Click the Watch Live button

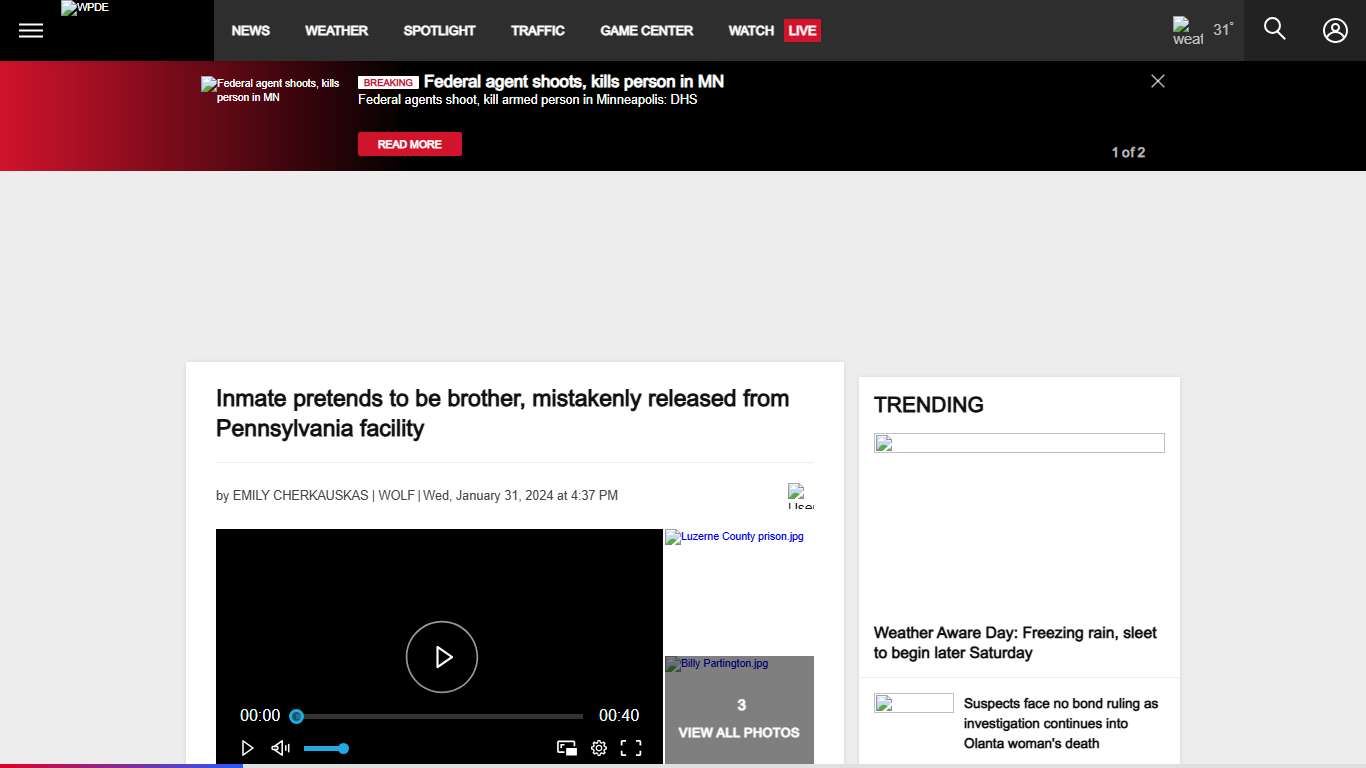pos(774,30)
